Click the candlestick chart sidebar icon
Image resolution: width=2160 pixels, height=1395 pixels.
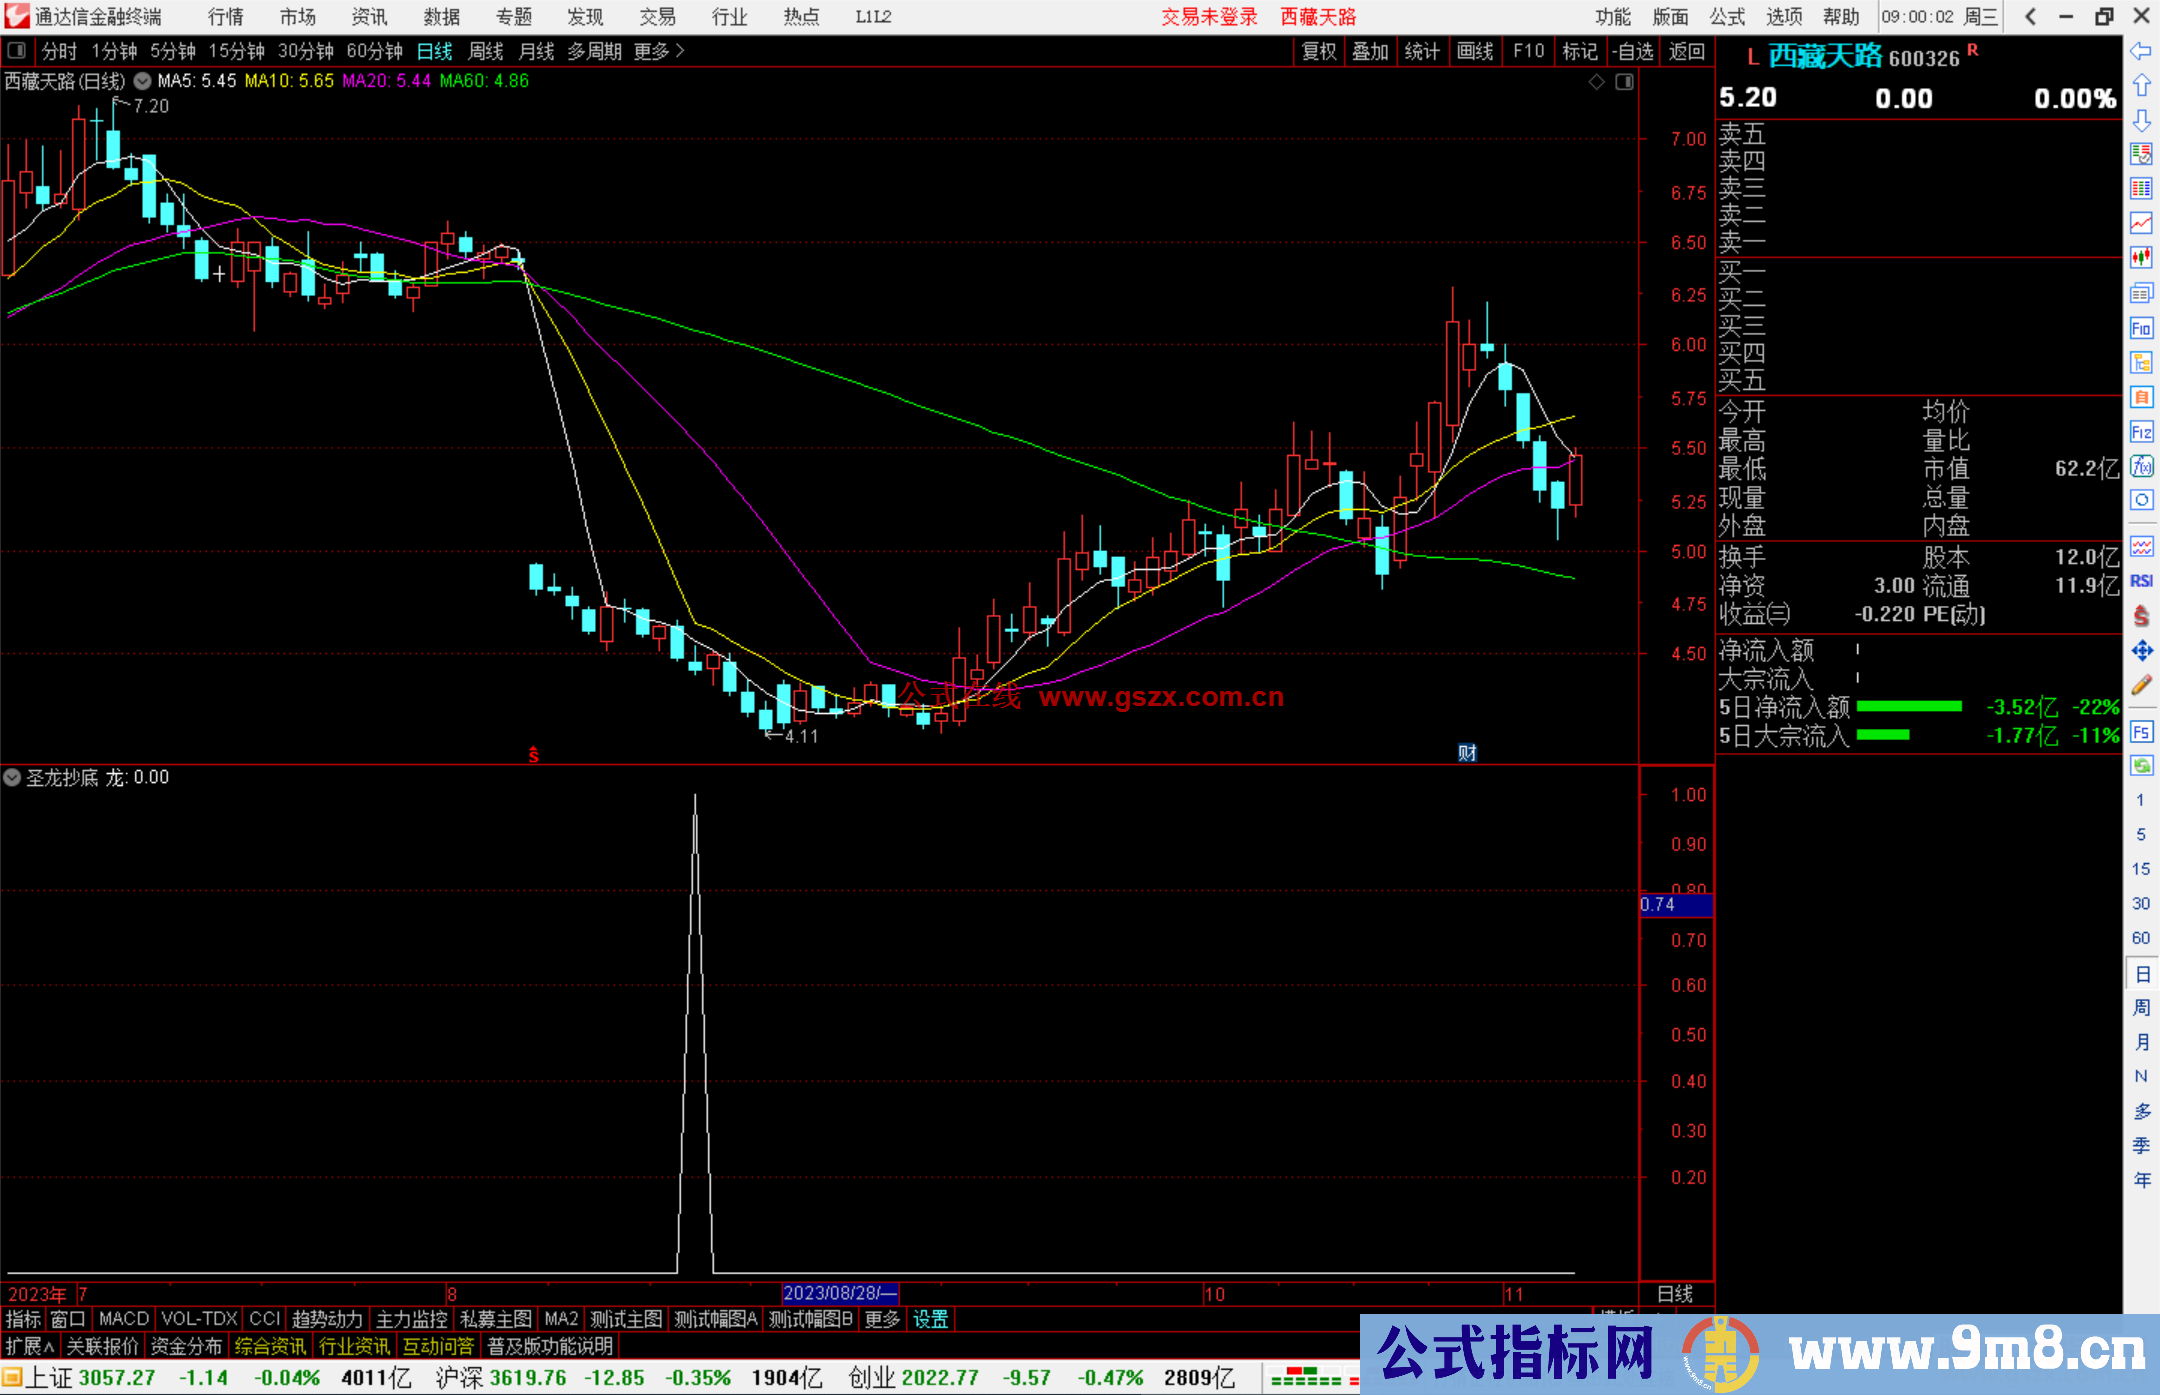click(x=2141, y=258)
